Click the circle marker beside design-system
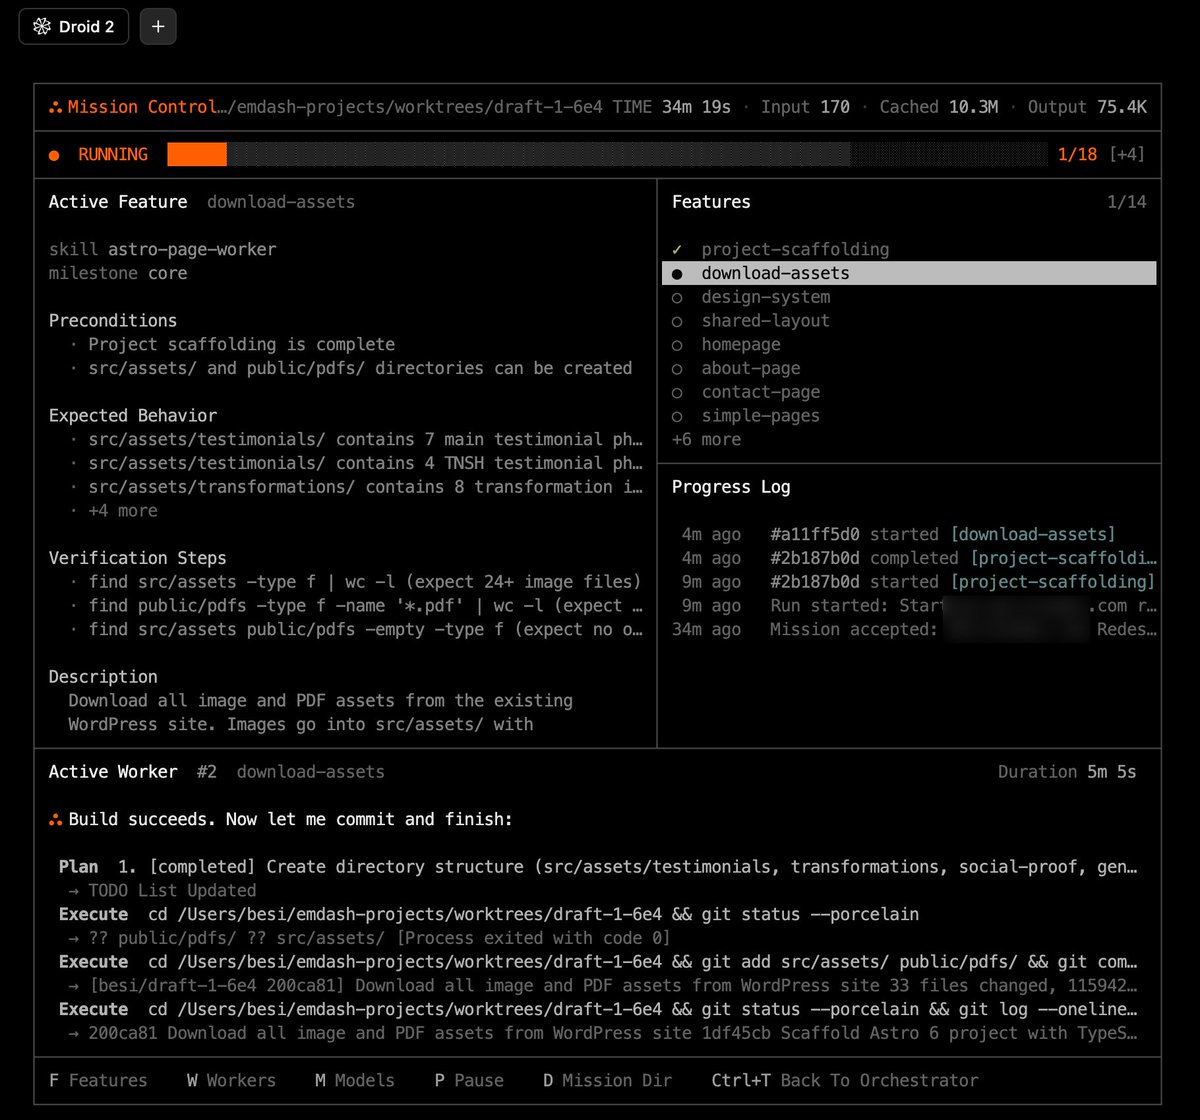Screen dimensions: 1200x1120 [677, 297]
